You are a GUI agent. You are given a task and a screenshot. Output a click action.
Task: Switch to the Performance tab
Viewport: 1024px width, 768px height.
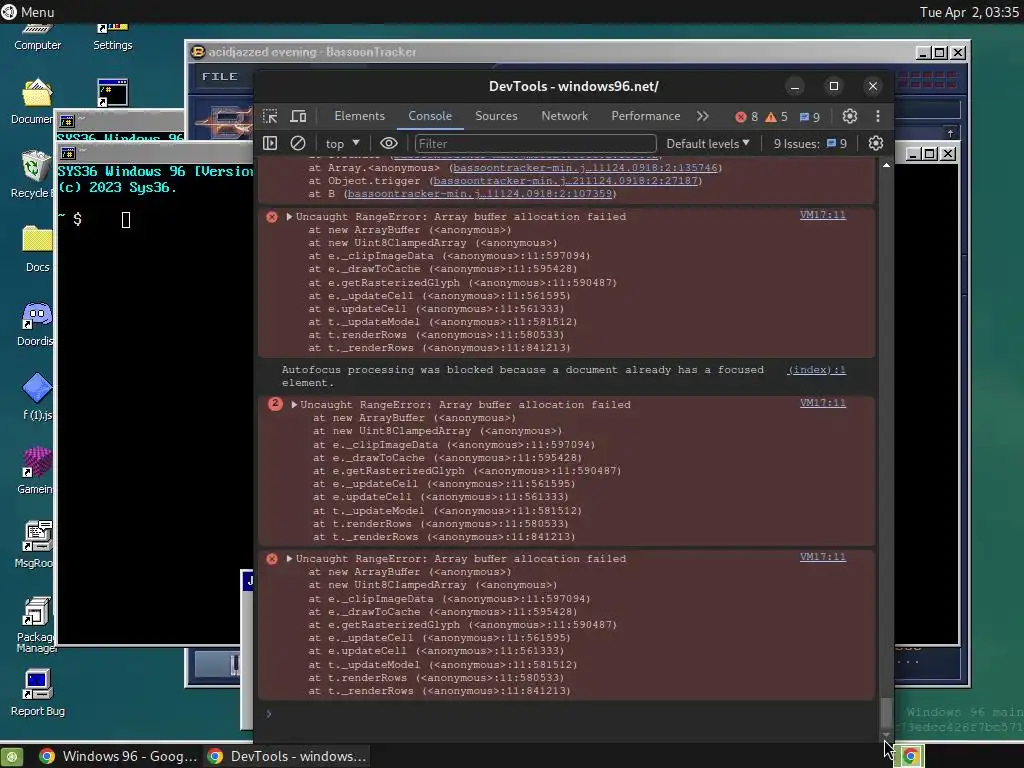tap(645, 116)
